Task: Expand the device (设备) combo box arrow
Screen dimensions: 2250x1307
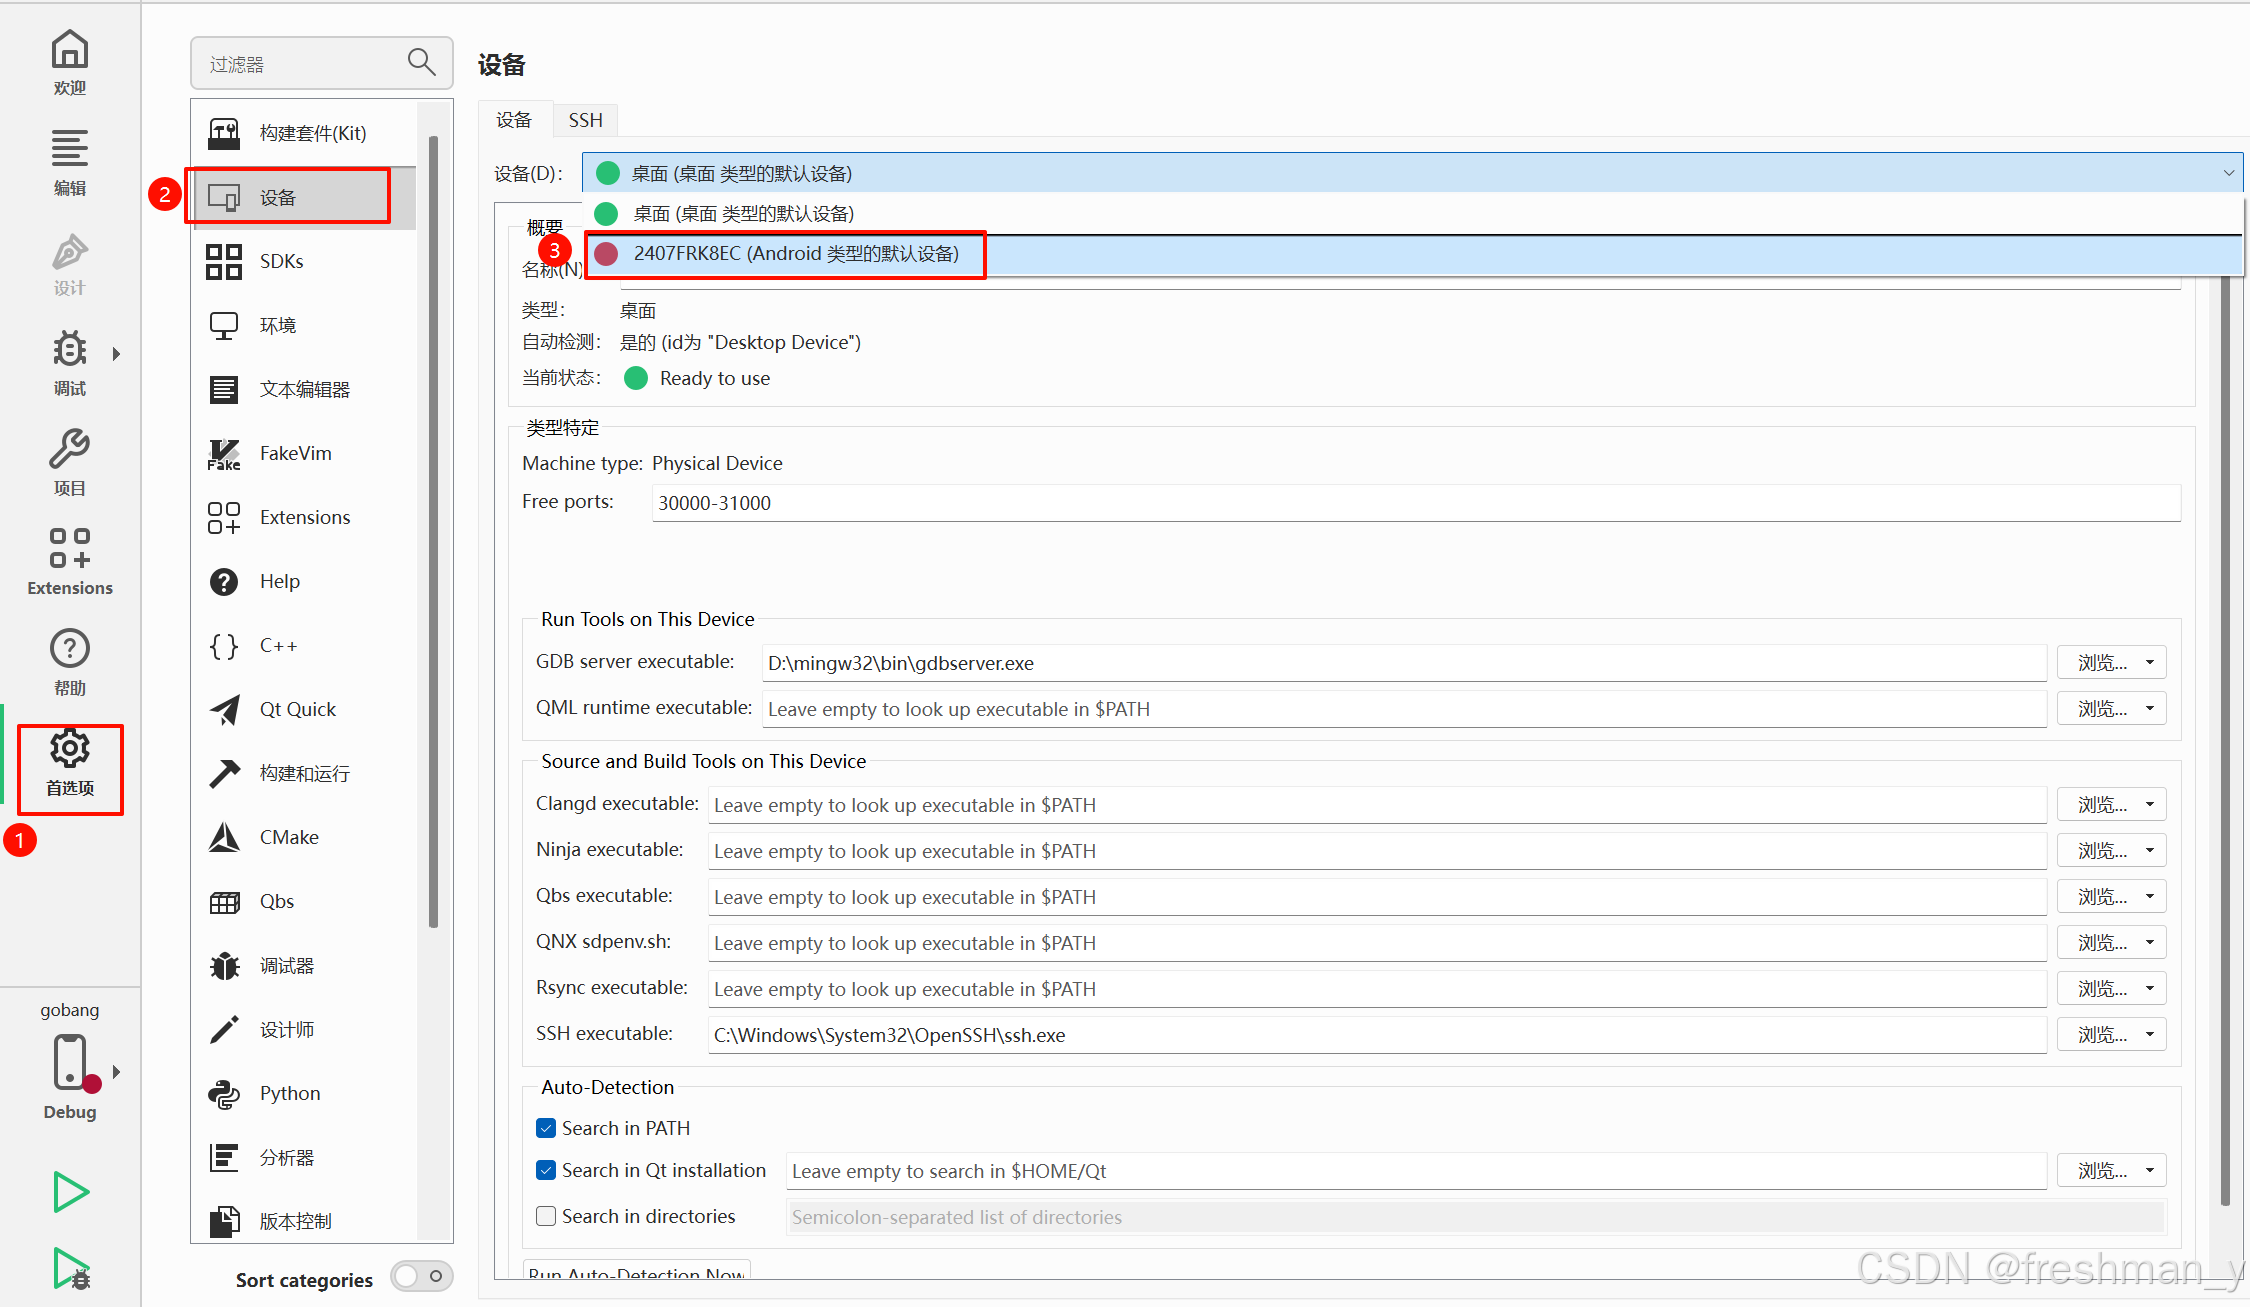Action: pyautogui.click(x=2228, y=173)
